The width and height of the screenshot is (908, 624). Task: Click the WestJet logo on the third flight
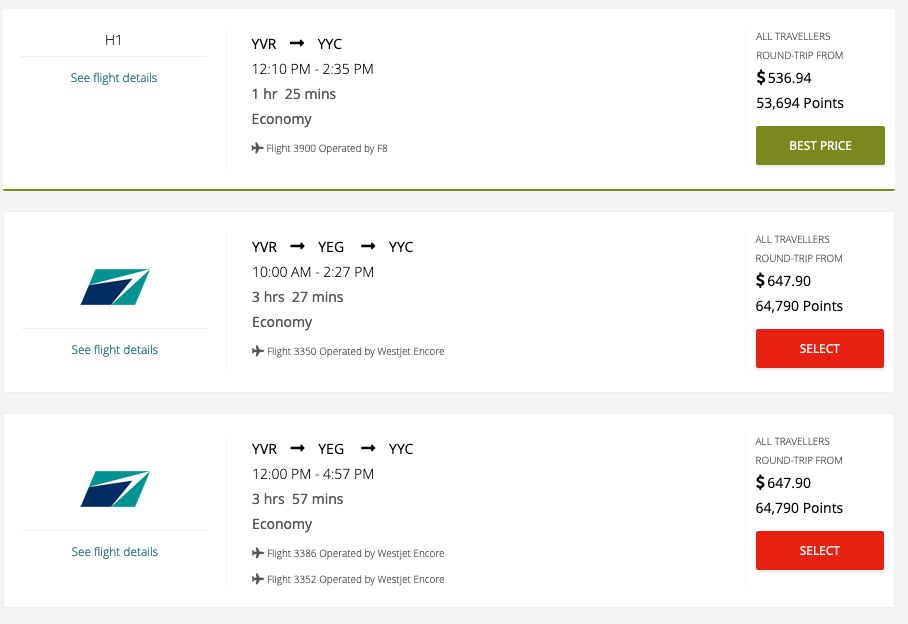pyautogui.click(x=114, y=489)
